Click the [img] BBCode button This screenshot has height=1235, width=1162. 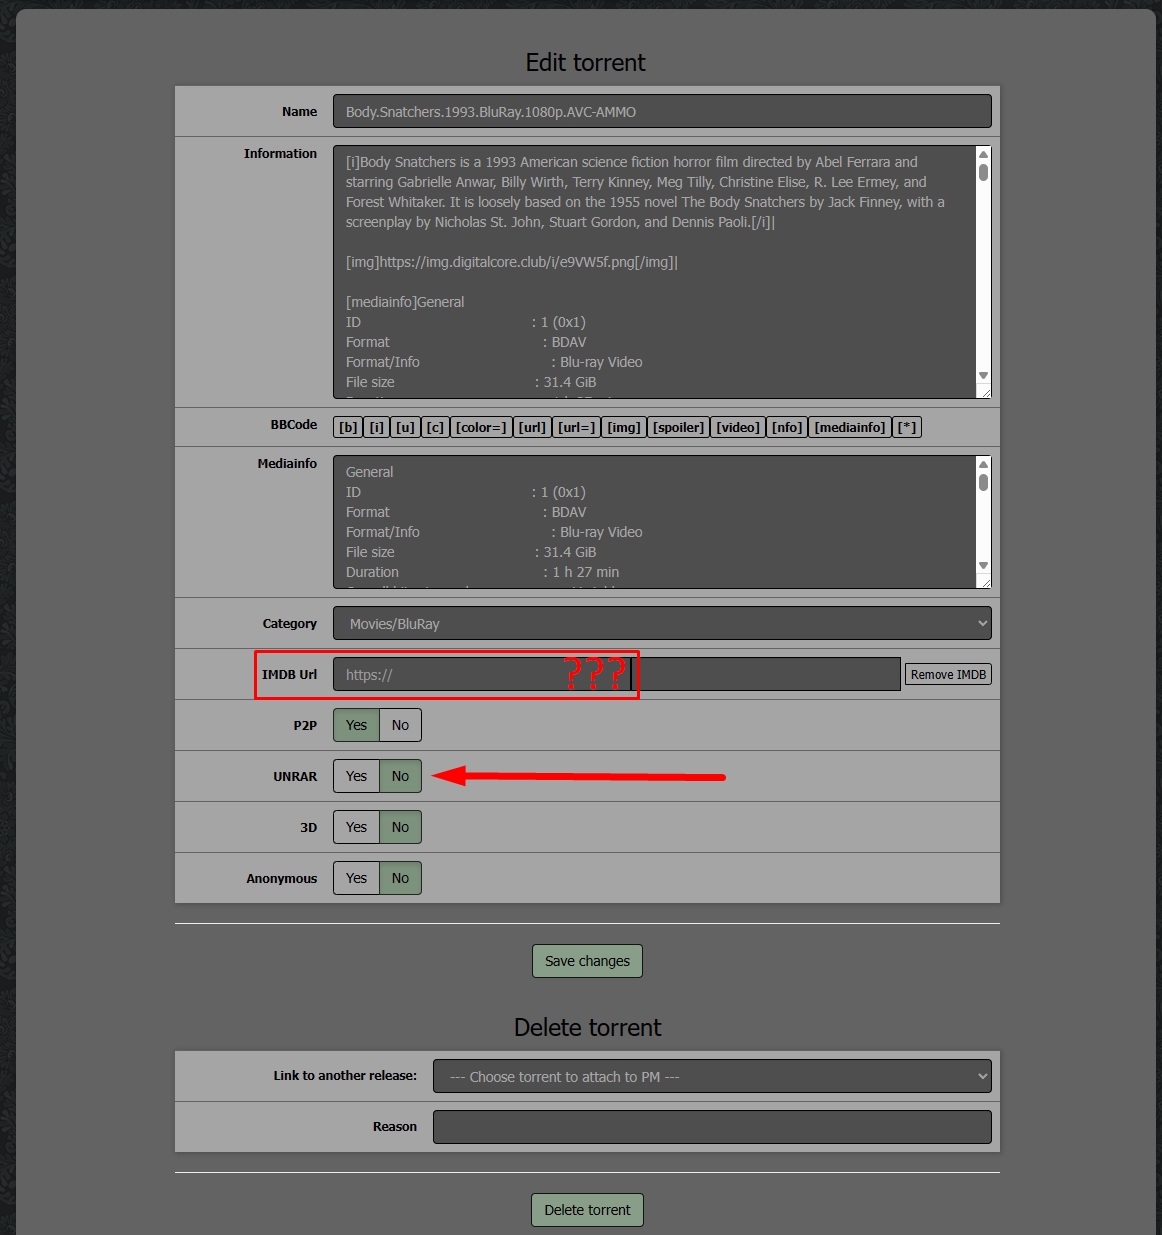(x=623, y=427)
